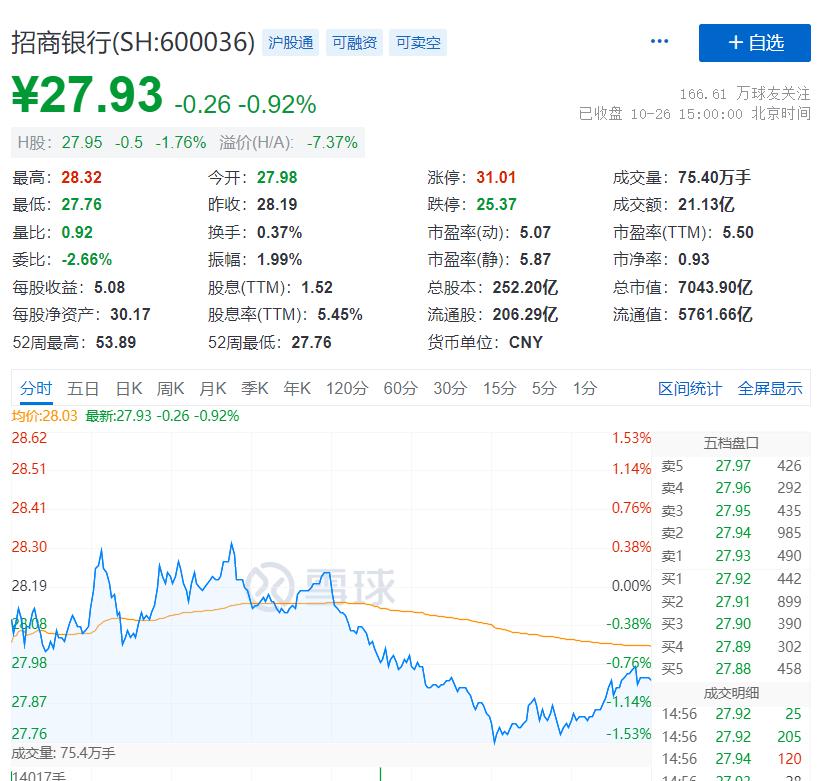Select the 买3 order row 27.90
This screenshot has height=781, width=825.
[x=731, y=624]
